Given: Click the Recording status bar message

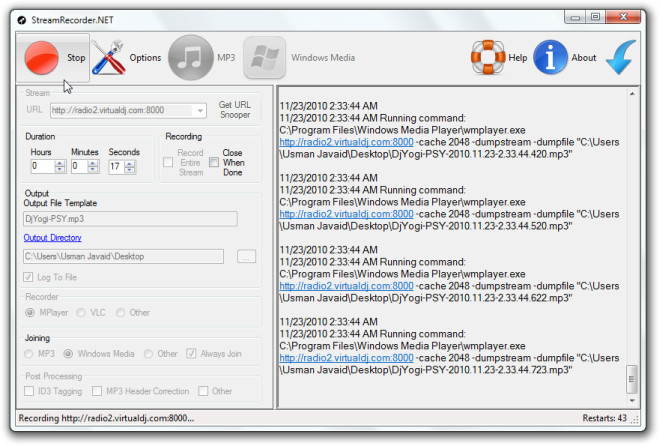Looking at the screenshot, I should 106,418.
